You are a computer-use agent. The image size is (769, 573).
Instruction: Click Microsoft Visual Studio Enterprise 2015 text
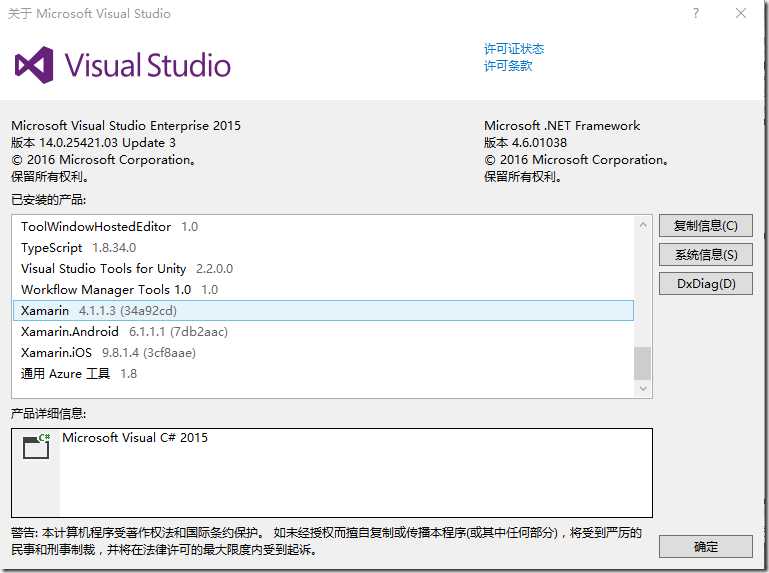point(126,126)
